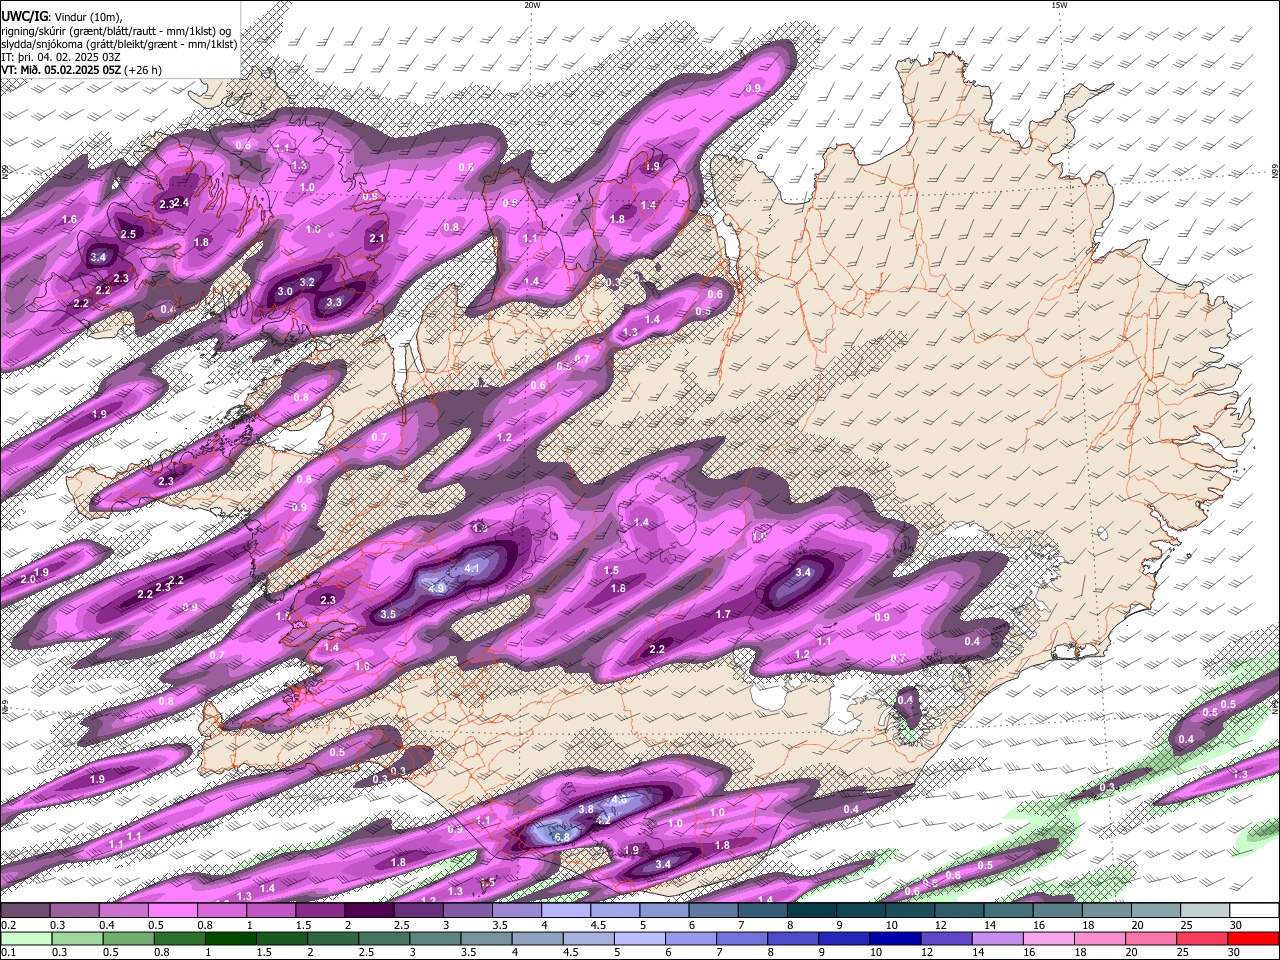Select the lightest green 0.1 swatch in the lower legend row
The height and width of the screenshot is (960, 1280).
click(x=25, y=939)
